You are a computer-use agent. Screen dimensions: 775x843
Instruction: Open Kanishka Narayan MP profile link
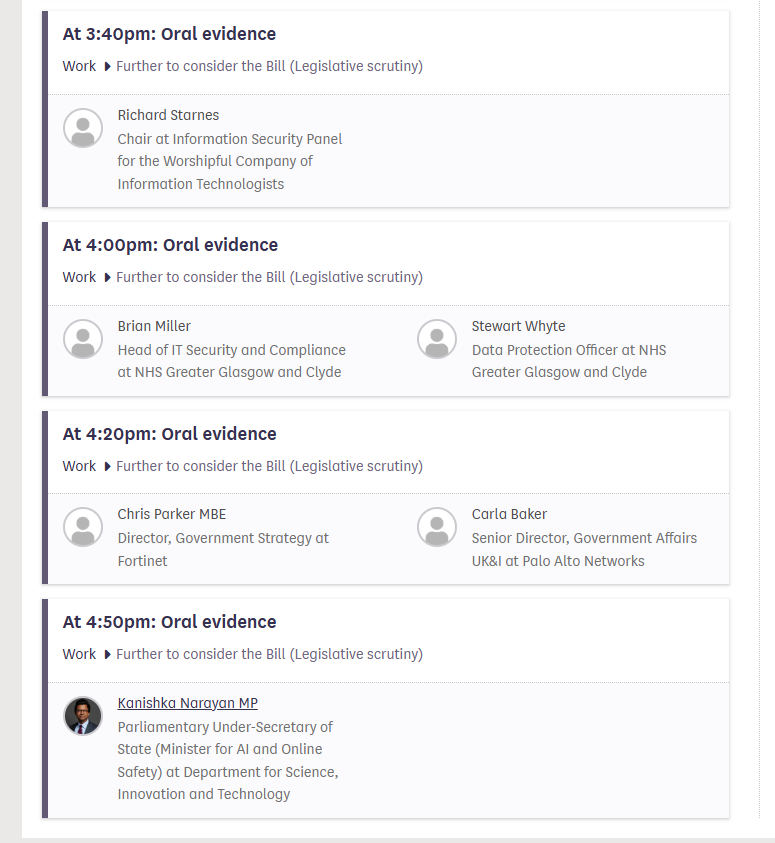click(187, 703)
